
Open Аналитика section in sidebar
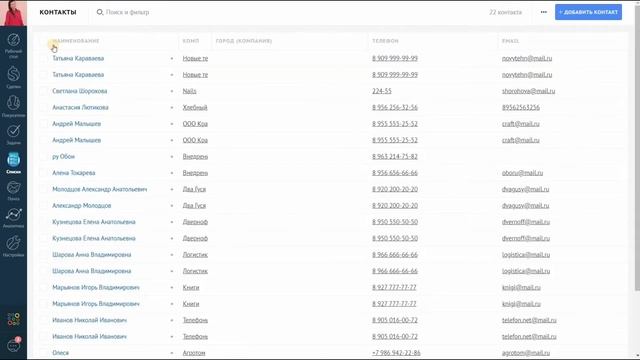pos(13,218)
